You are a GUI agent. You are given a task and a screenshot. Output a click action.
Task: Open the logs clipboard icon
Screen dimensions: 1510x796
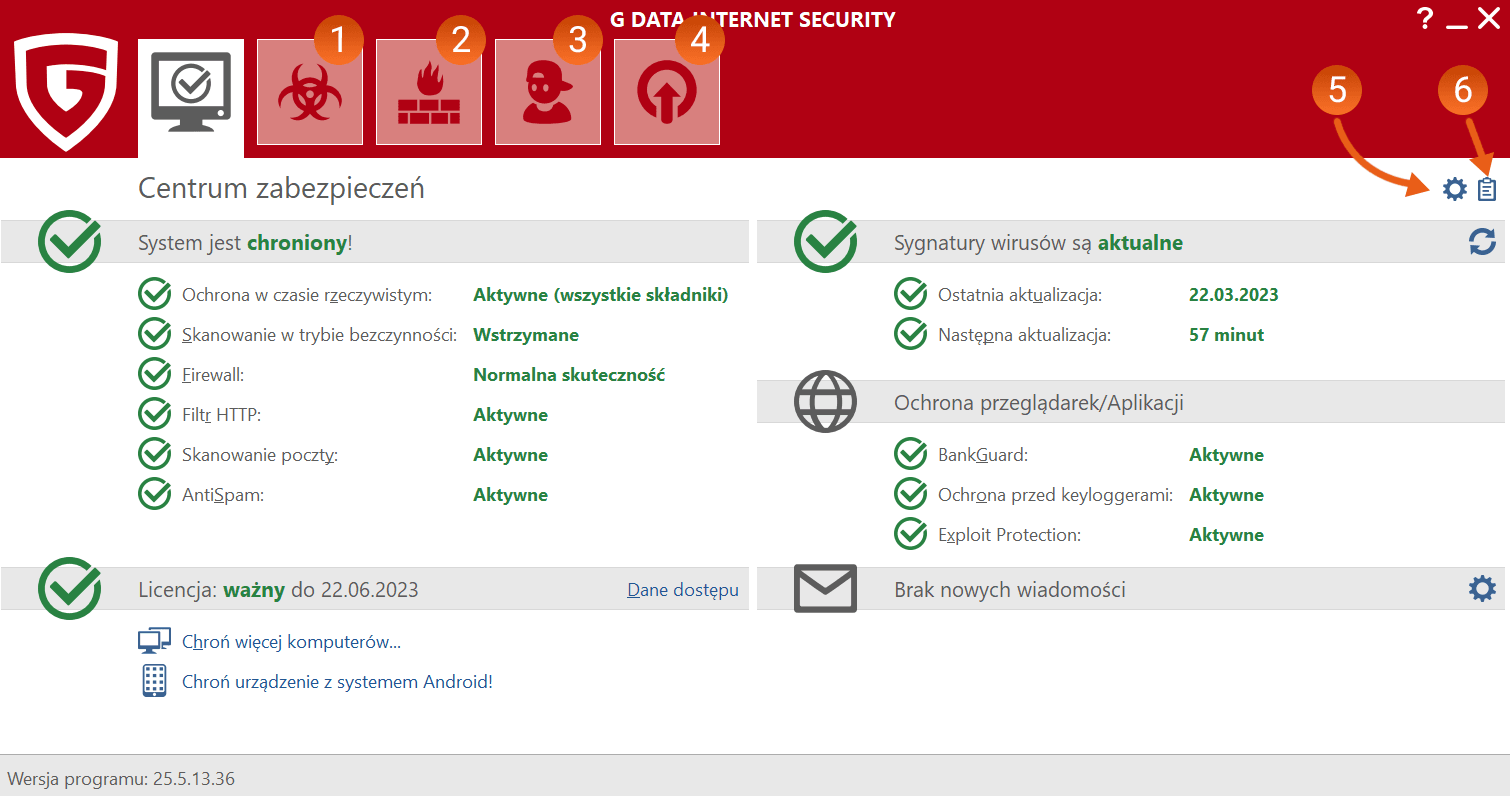(x=1487, y=189)
